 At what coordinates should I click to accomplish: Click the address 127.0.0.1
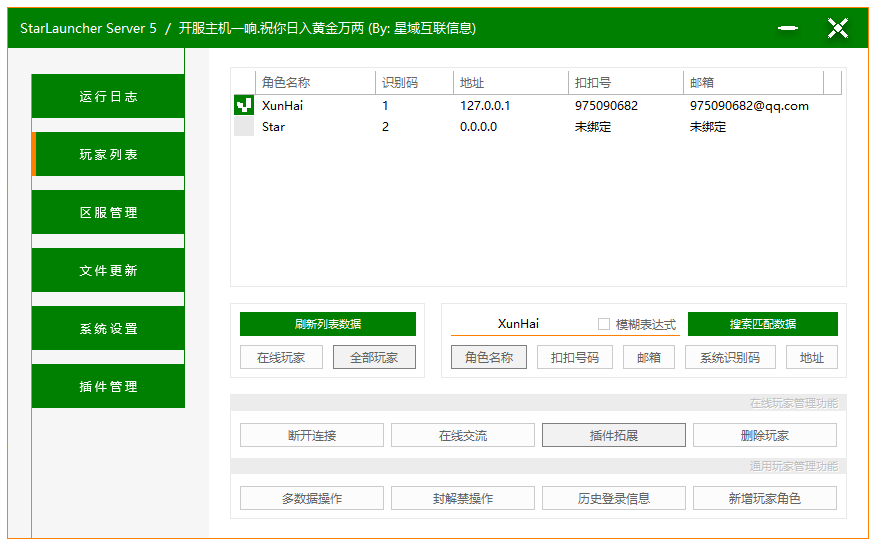click(485, 105)
